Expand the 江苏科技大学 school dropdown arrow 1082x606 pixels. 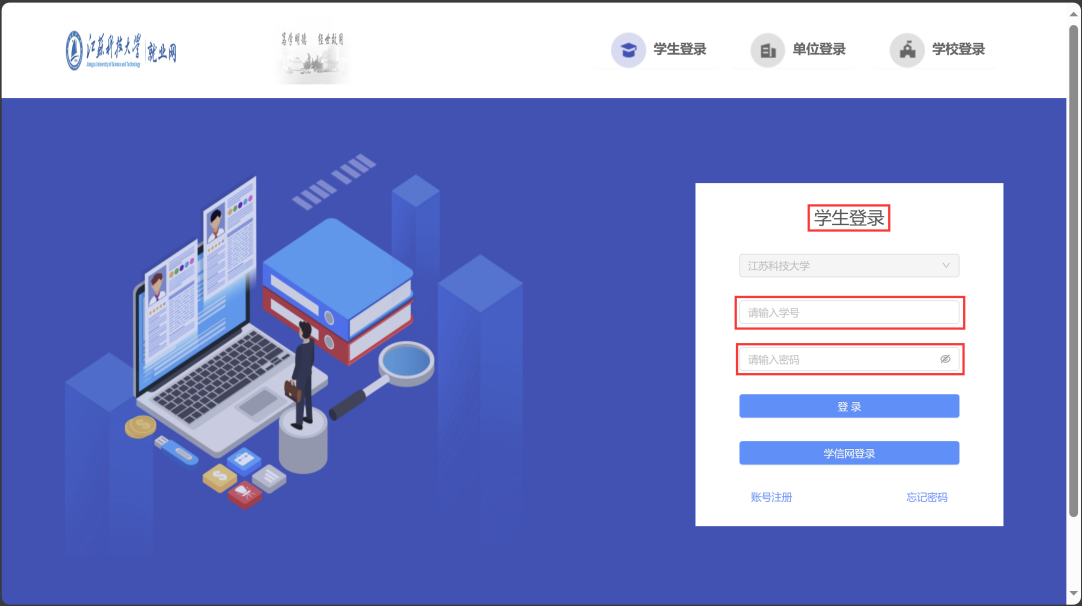[x=946, y=266]
